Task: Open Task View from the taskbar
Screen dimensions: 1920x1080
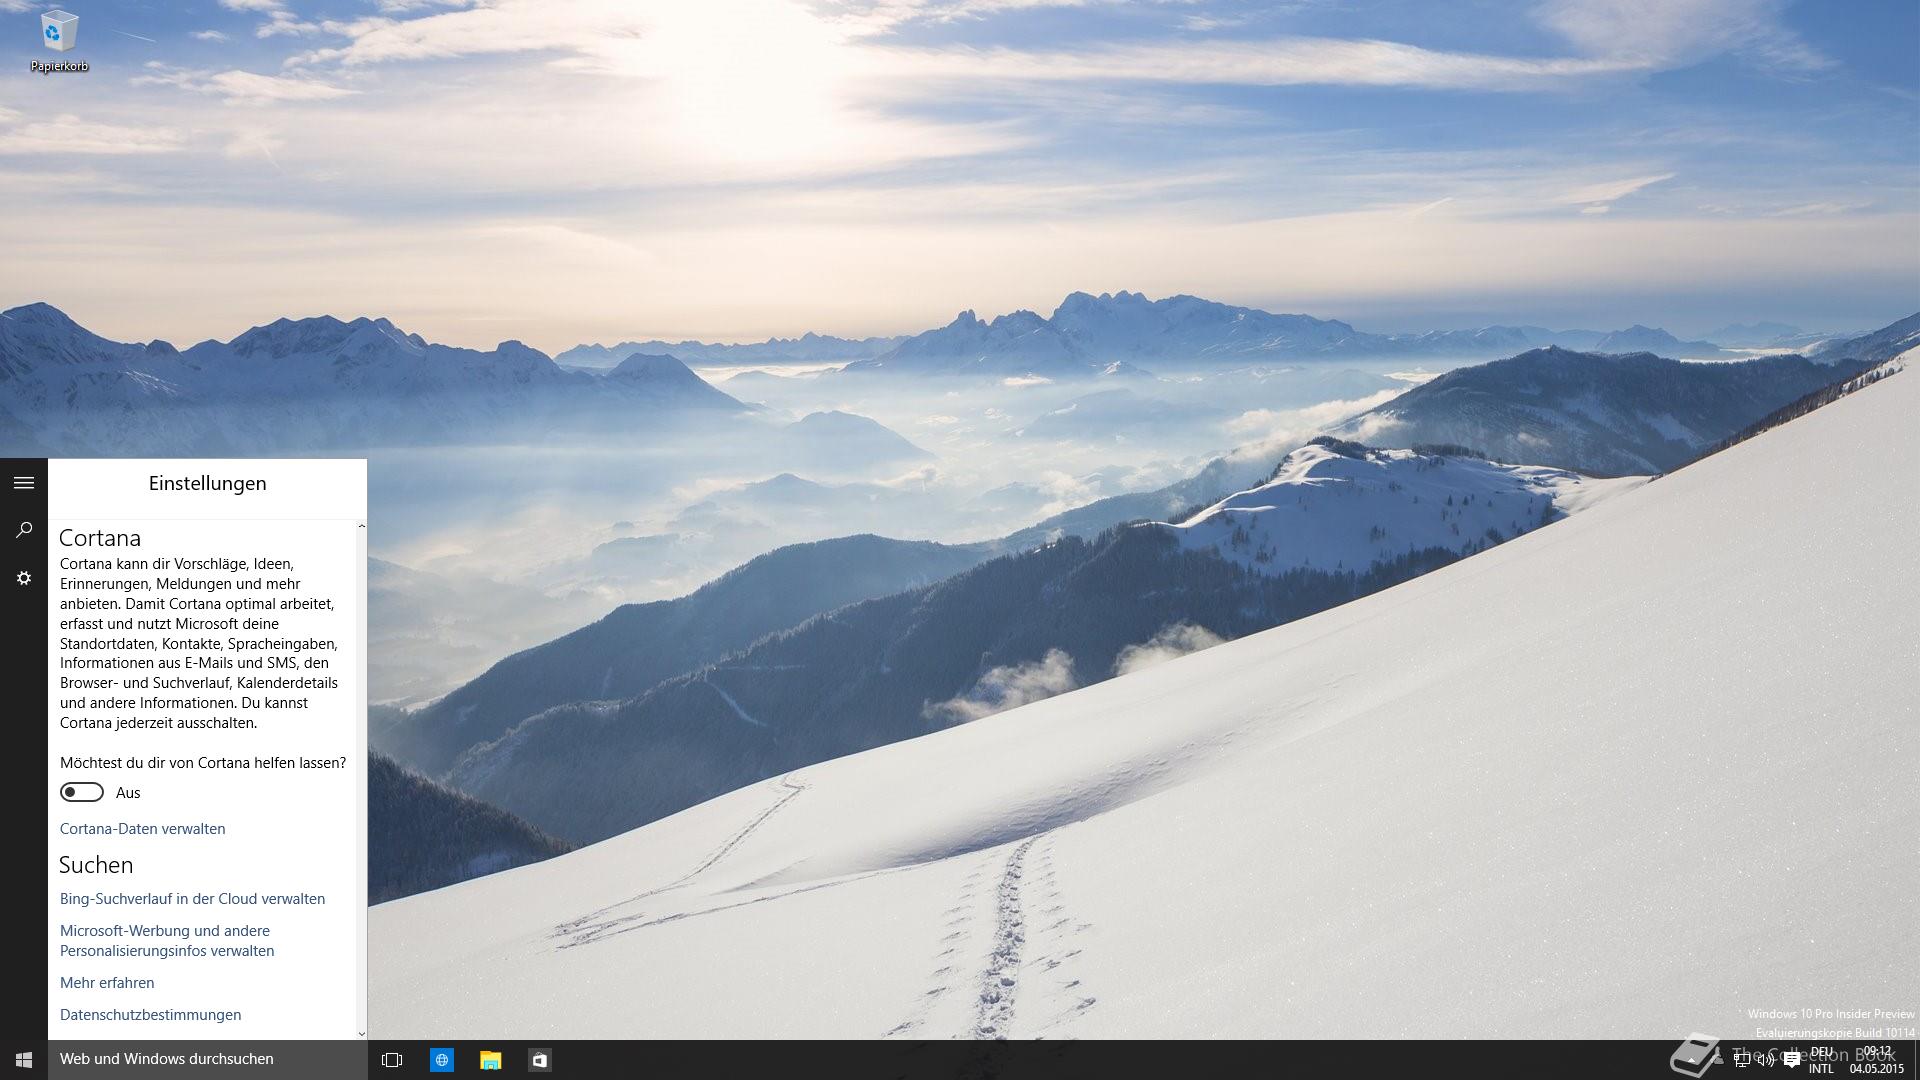Action: (x=392, y=1059)
